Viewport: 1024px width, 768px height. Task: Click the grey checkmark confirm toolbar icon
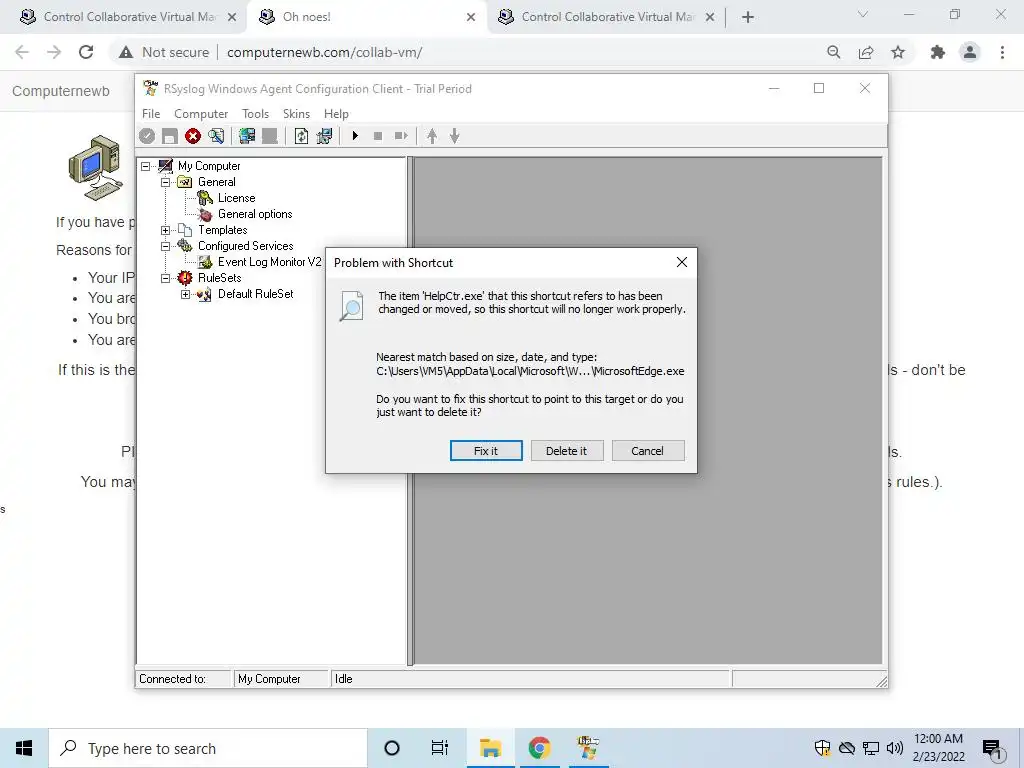[x=147, y=136]
